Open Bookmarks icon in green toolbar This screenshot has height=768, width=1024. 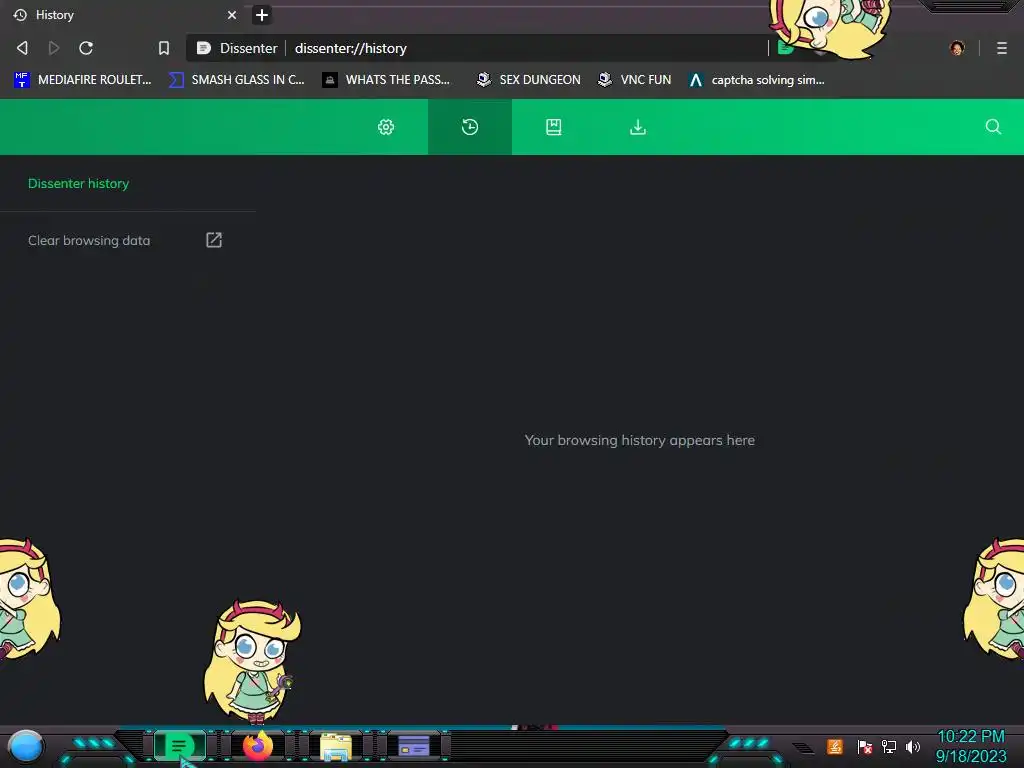[x=554, y=127]
